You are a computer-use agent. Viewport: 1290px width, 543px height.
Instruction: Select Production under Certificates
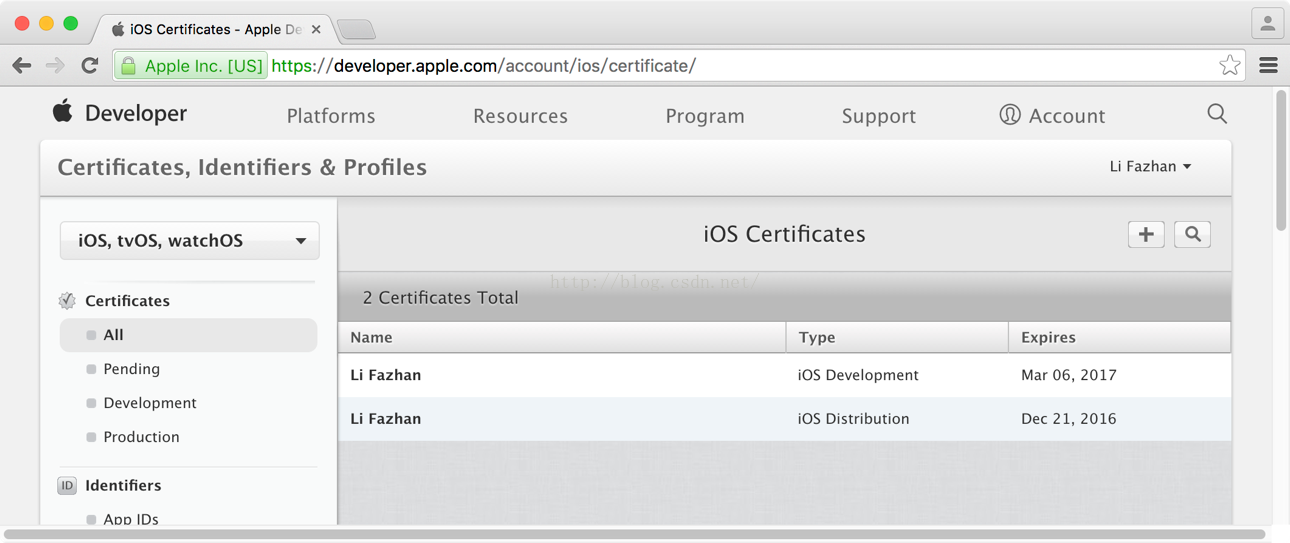(141, 437)
